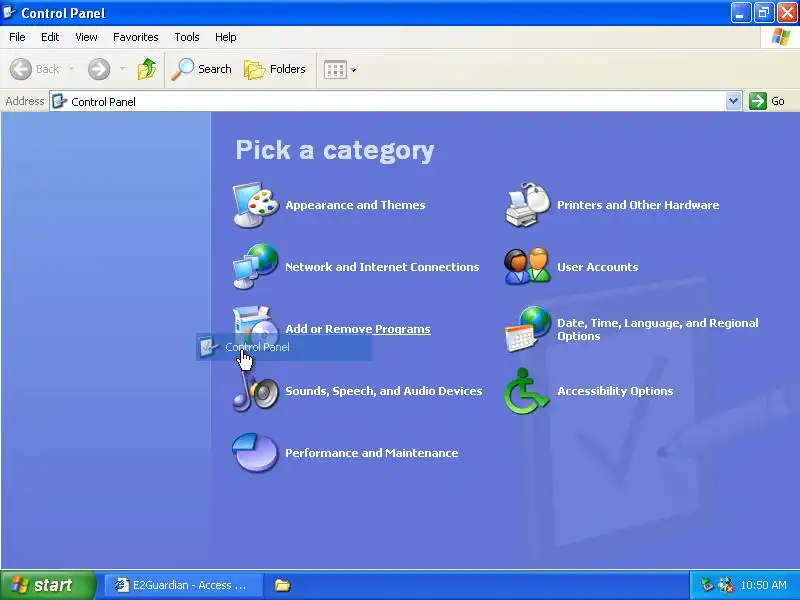The width and height of the screenshot is (800, 600).
Task: Click the green Go arrow button
Action: pos(758,101)
